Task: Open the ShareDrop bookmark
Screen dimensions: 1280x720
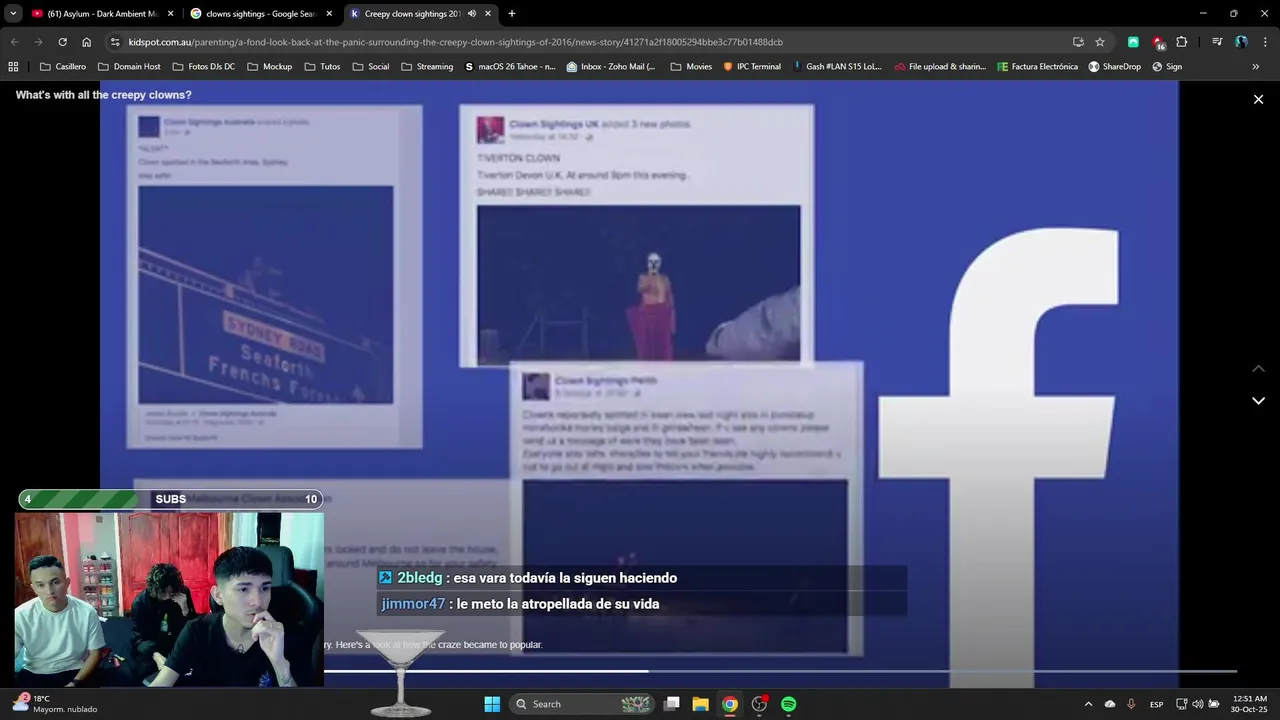Action: click(x=1114, y=67)
